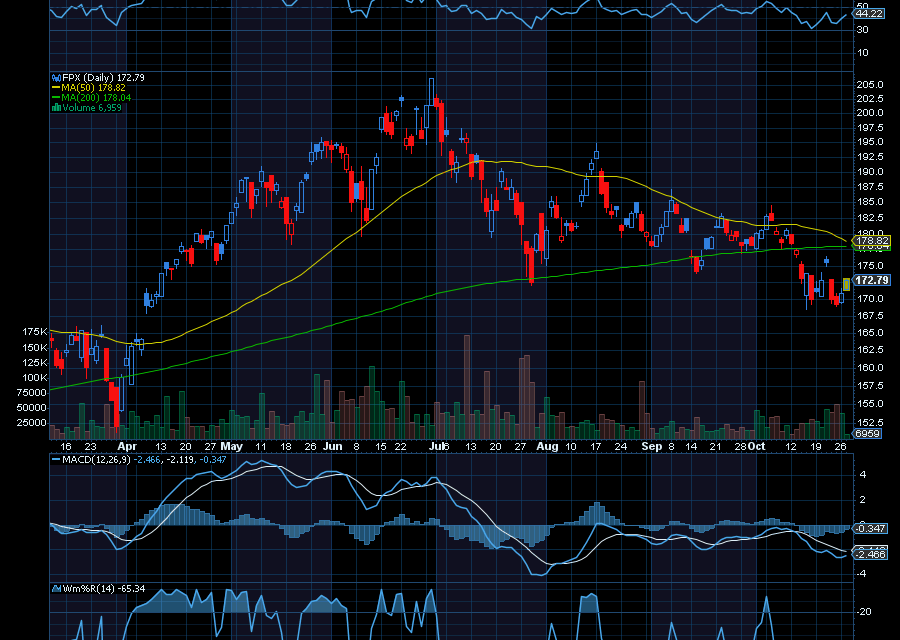Click the Sep date axis label
Screen dimensions: 900x640
pos(651,447)
